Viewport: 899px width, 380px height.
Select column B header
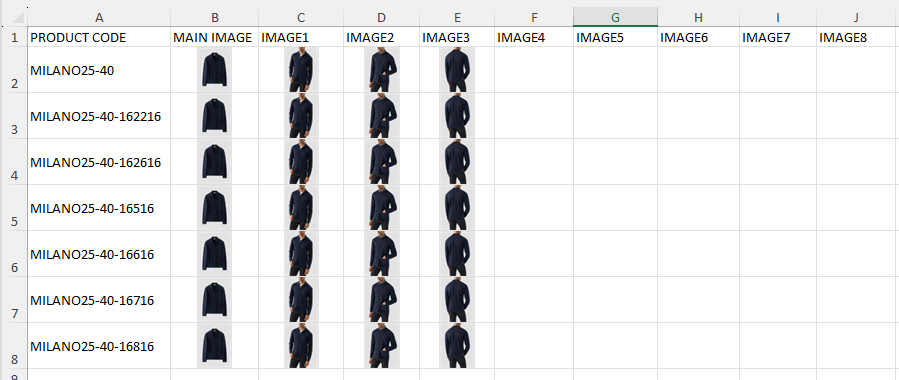tap(214, 18)
